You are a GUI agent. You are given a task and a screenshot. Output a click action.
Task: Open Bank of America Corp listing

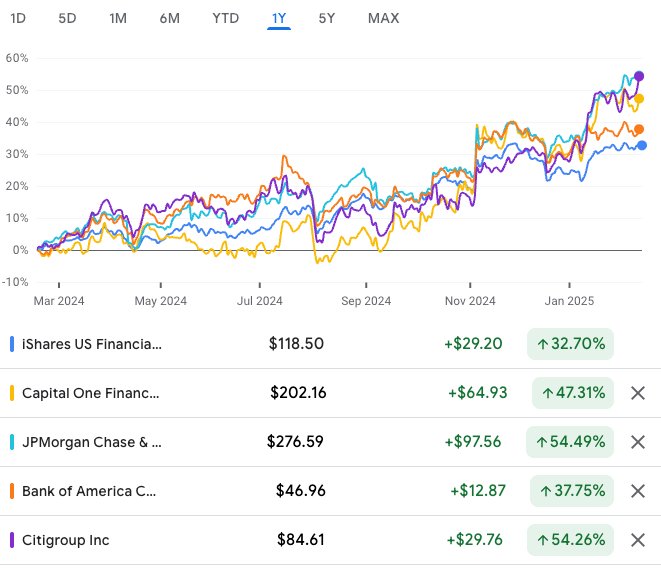coord(89,491)
